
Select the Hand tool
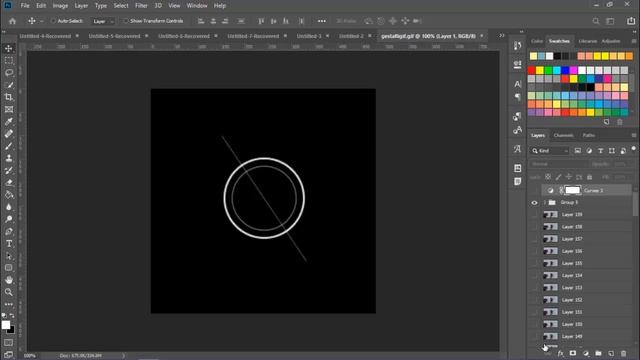coord(9,280)
